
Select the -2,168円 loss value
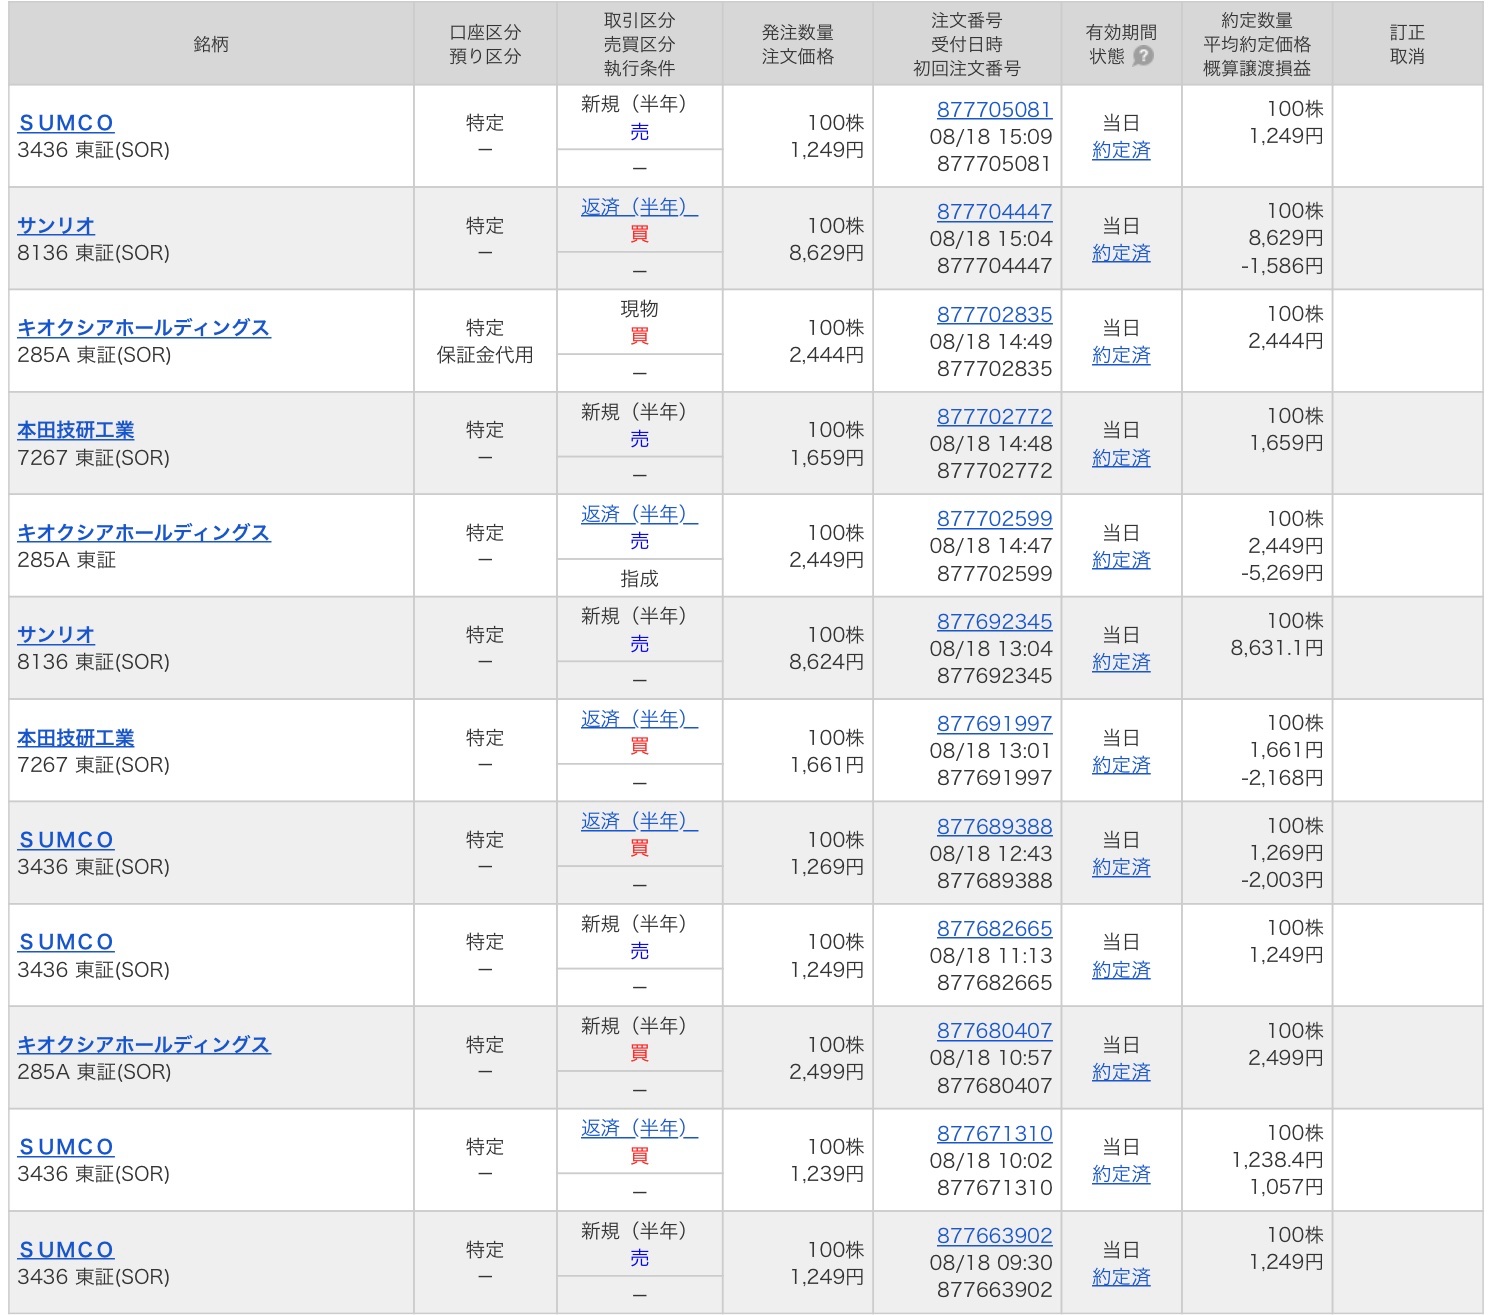tap(1282, 778)
